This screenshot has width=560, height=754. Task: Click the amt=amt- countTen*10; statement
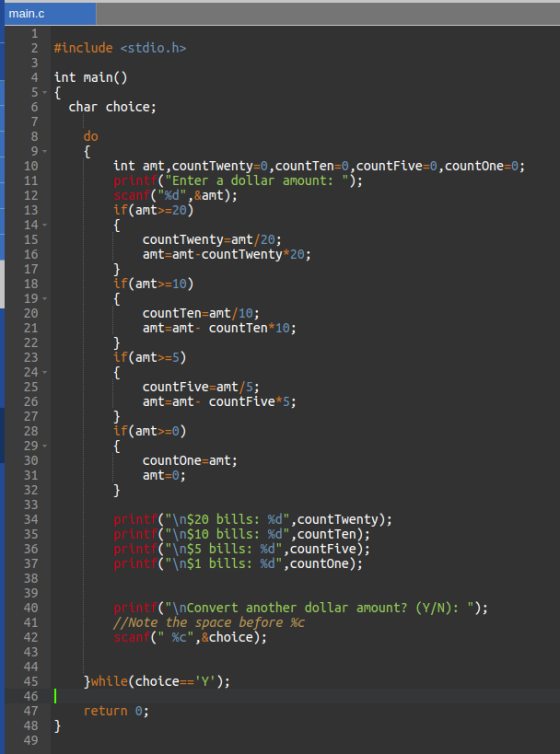[219, 328]
